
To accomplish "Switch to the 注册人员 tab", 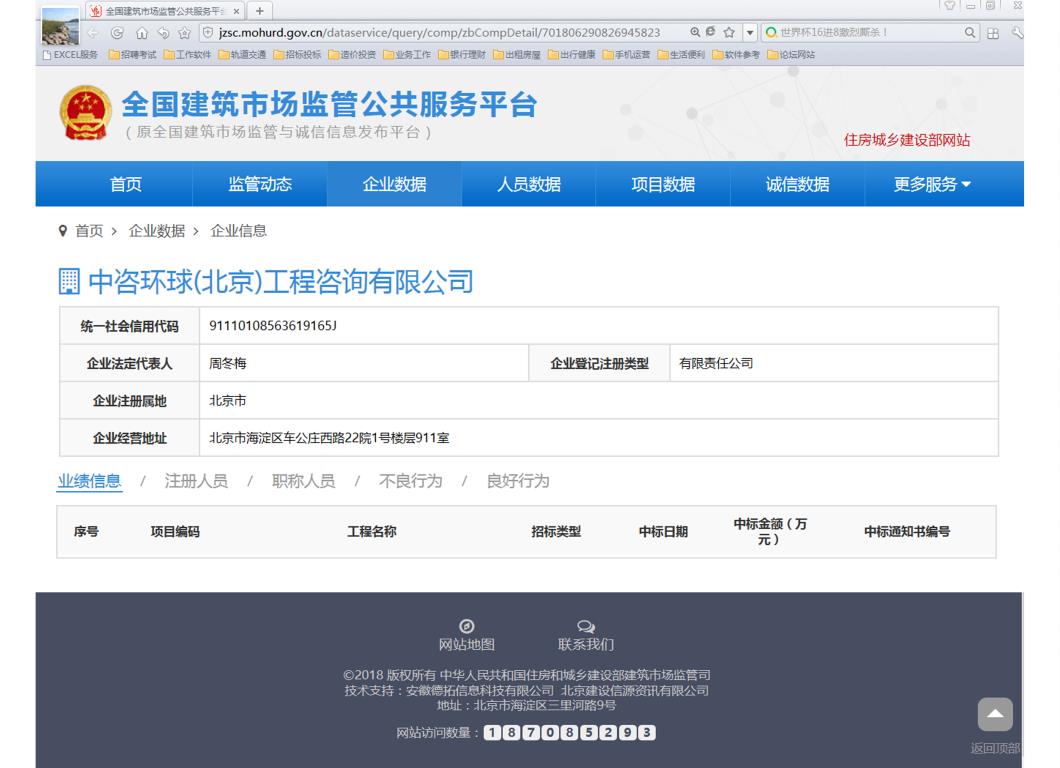I will coord(196,481).
